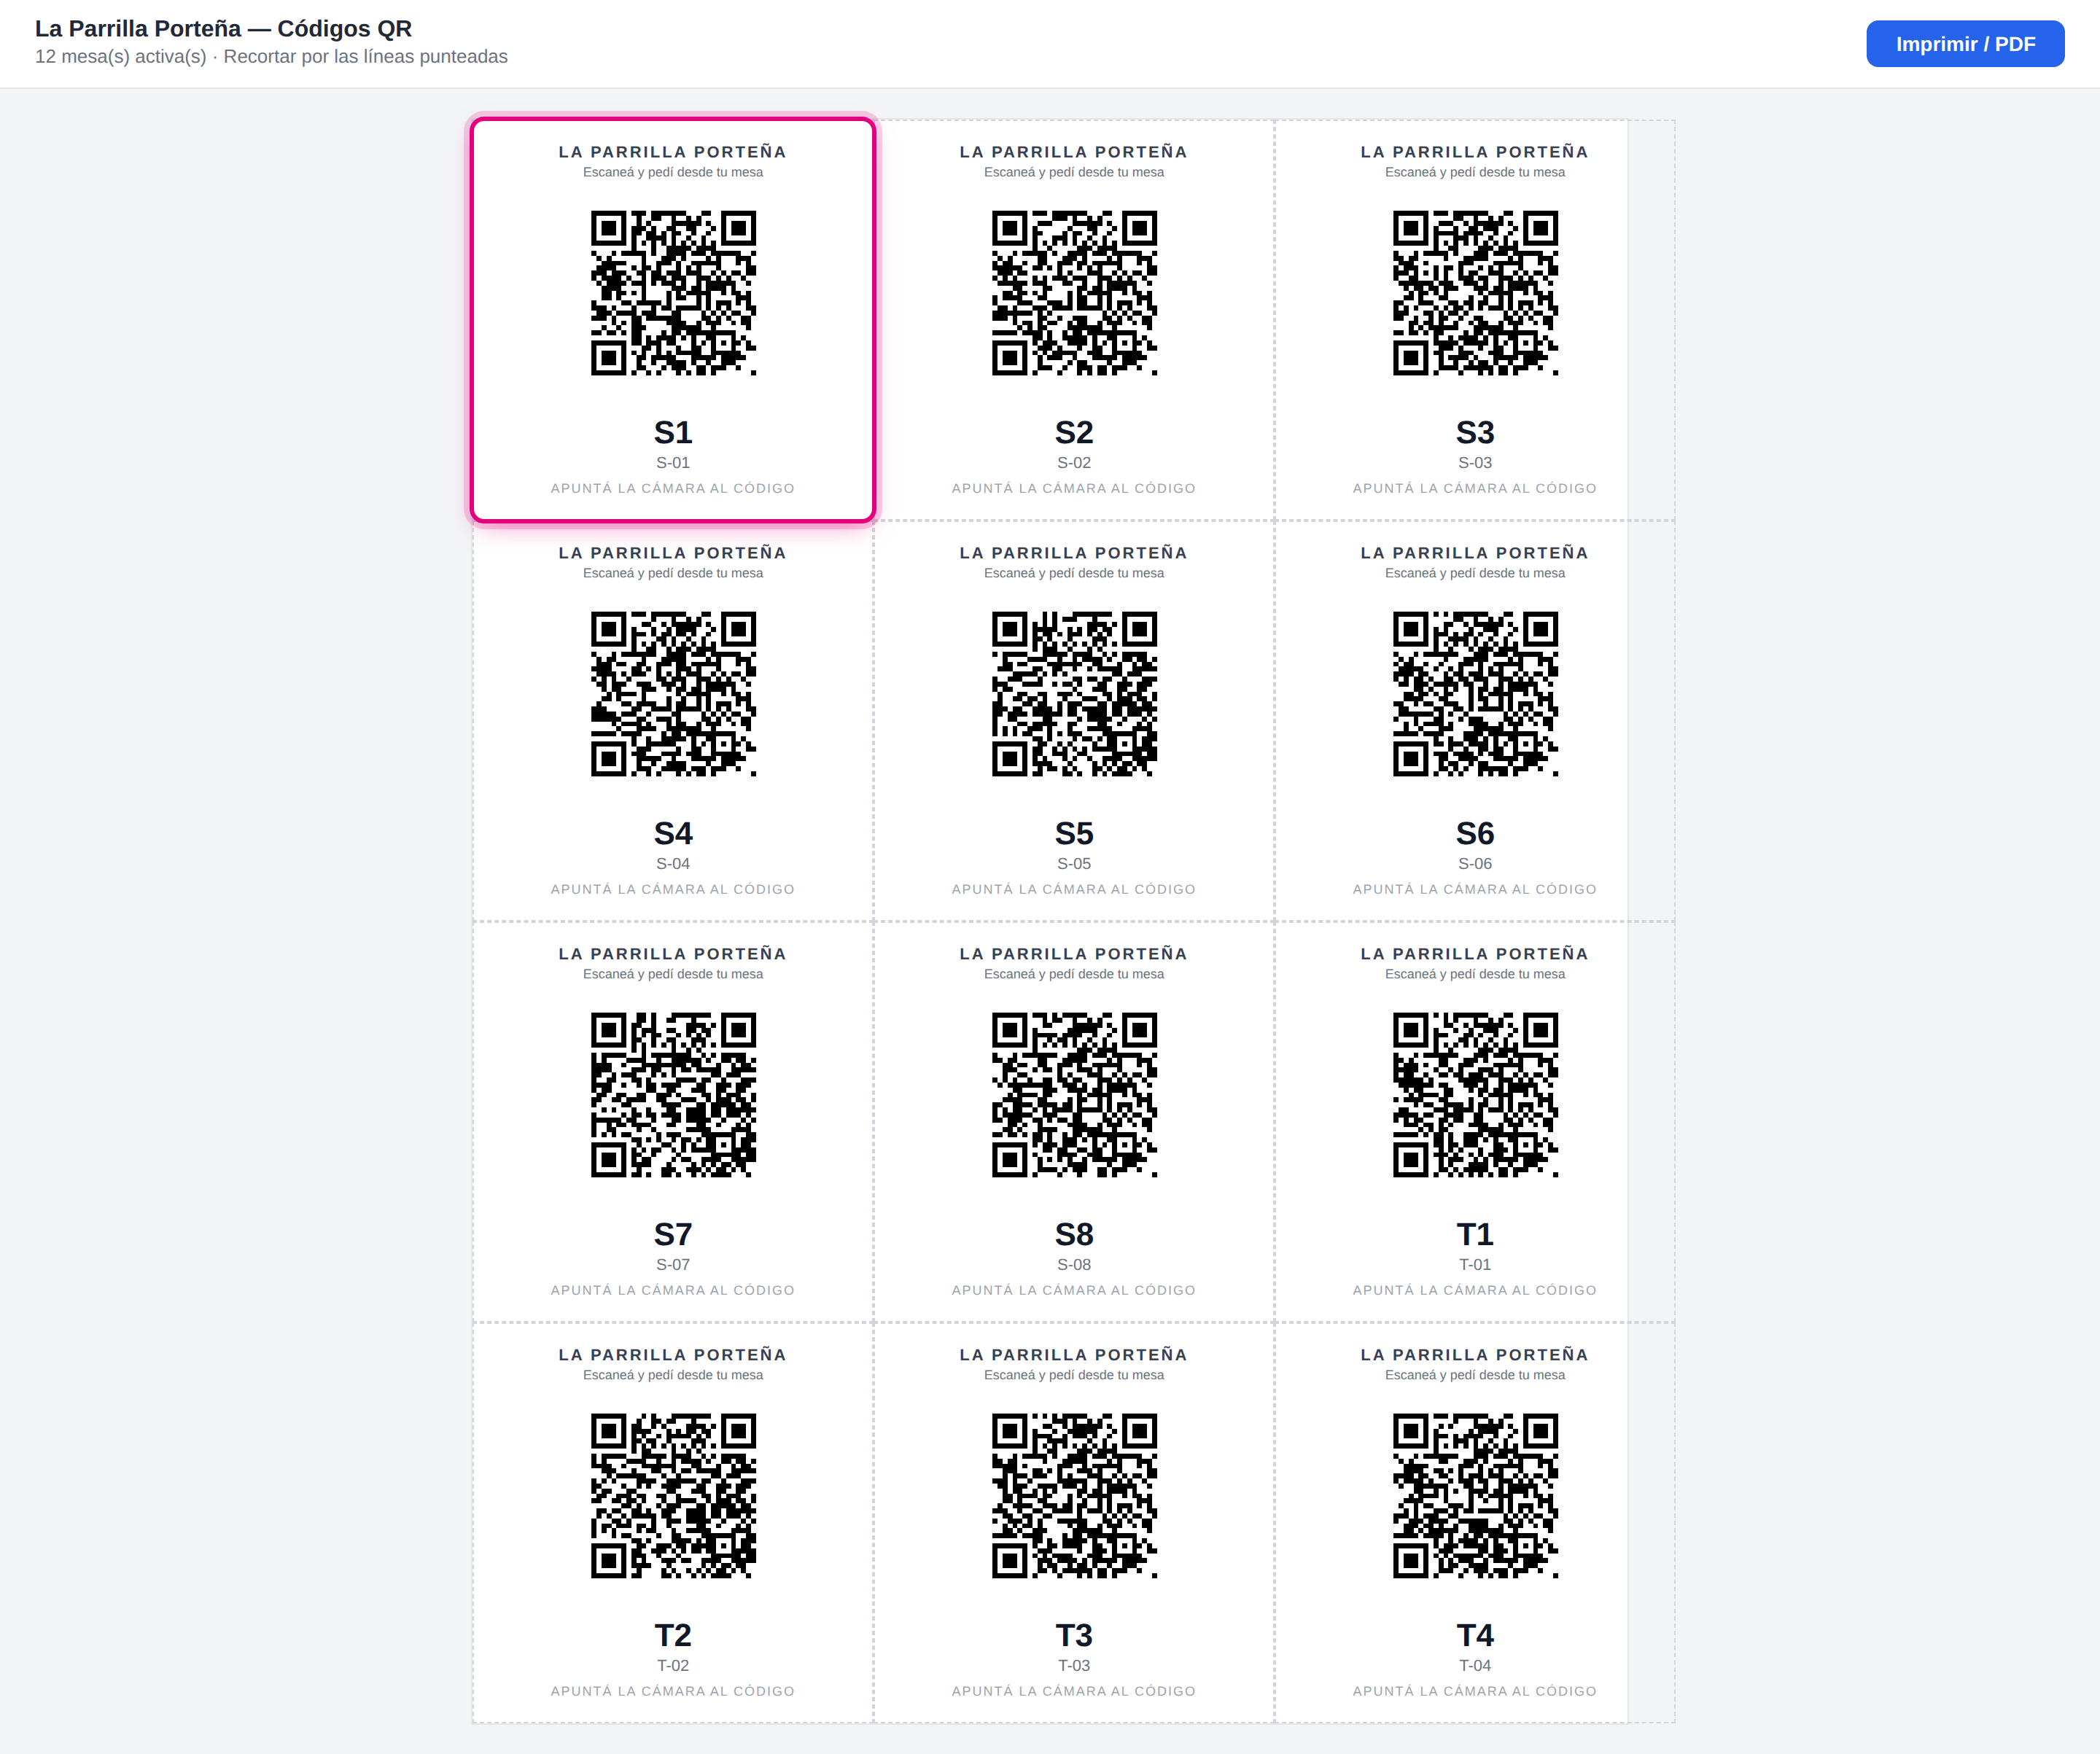Screen dimensions: 2100x1754
Task: Click 'APUNTÁ LA CÁMARA AL CÓDIGO' on card T1
Action: 1475,1290
